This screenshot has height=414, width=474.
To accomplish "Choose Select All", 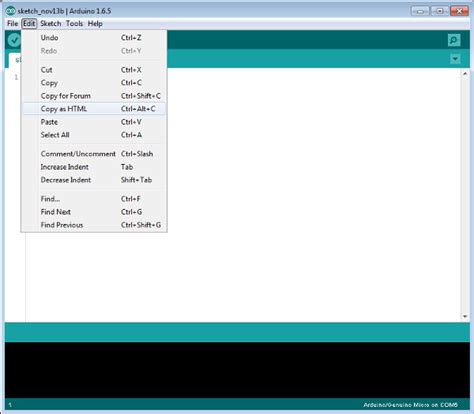I will pos(94,135).
